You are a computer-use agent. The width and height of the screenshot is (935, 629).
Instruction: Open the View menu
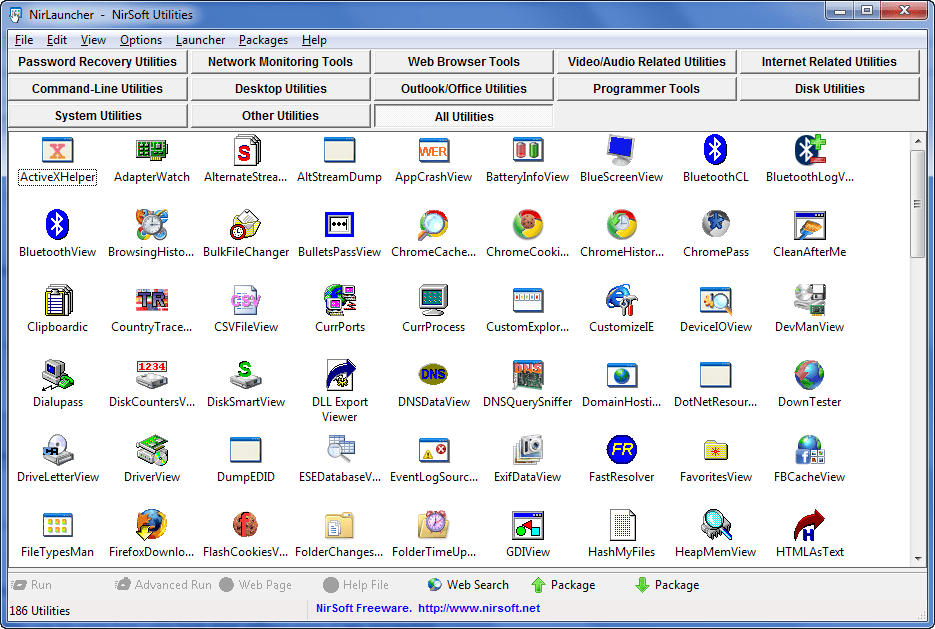click(93, 40)
